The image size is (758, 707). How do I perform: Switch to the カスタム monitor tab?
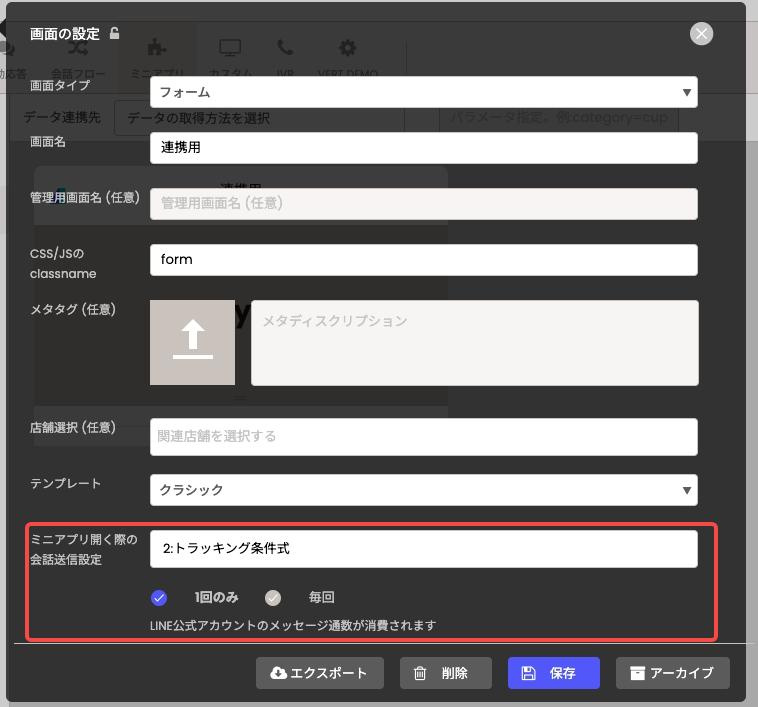tap(231, 57)
